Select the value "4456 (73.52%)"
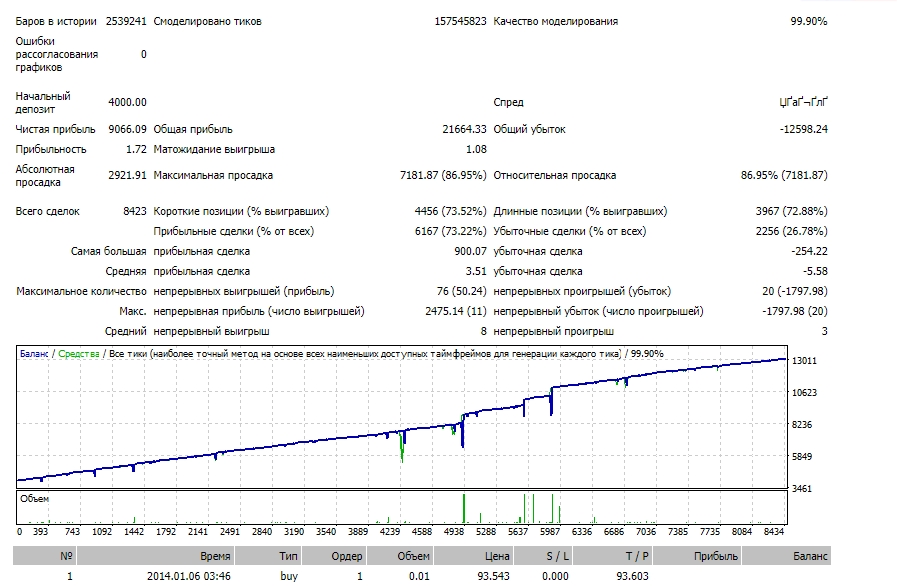The width and height of the screenshot is (897, 586). point(451,211)
